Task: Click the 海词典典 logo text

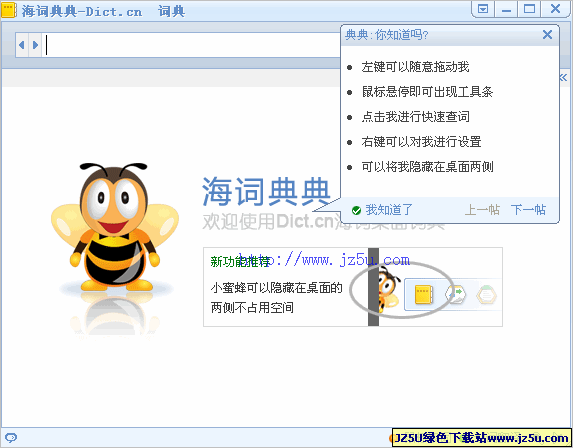Action: click(266, 192)
